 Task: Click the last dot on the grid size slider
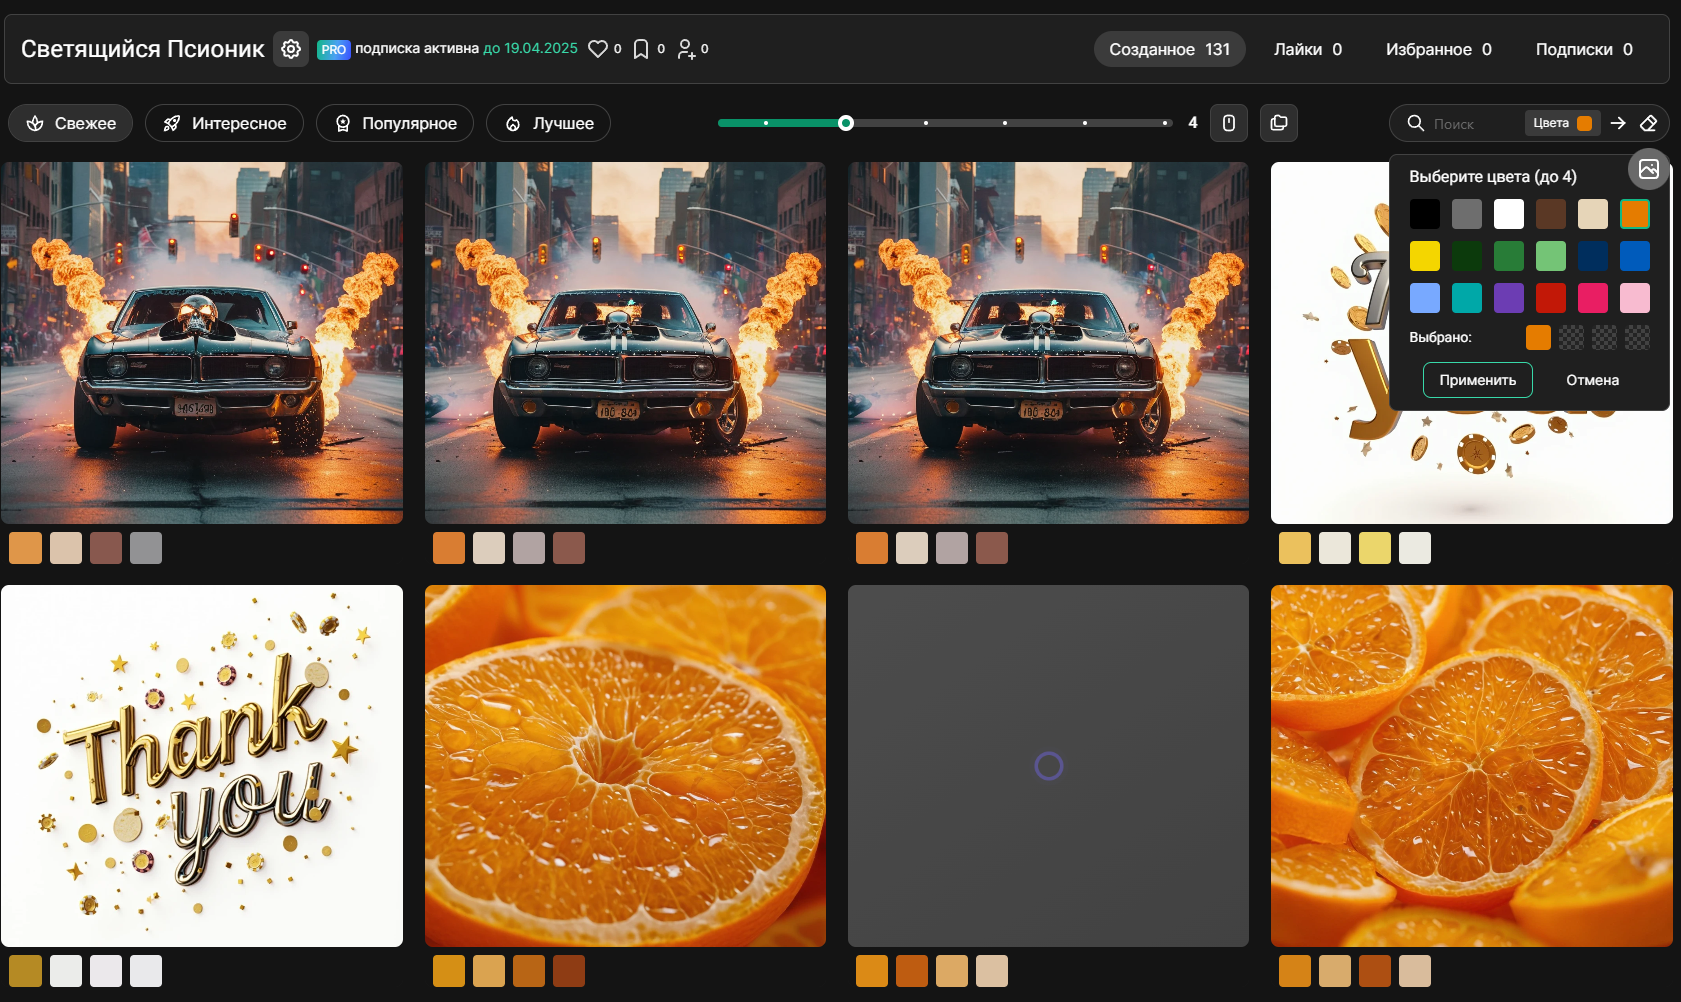tap(1165, 123)
